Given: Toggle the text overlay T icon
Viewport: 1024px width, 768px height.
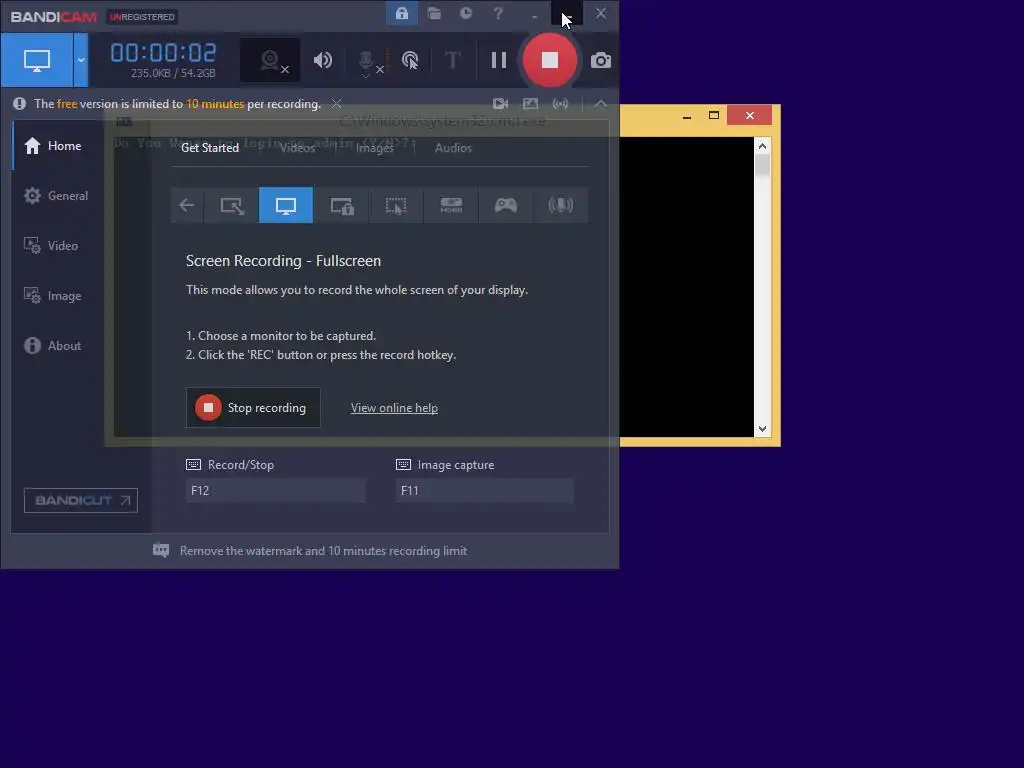Looking at the screenshot, I should click(x=452, y=60).
